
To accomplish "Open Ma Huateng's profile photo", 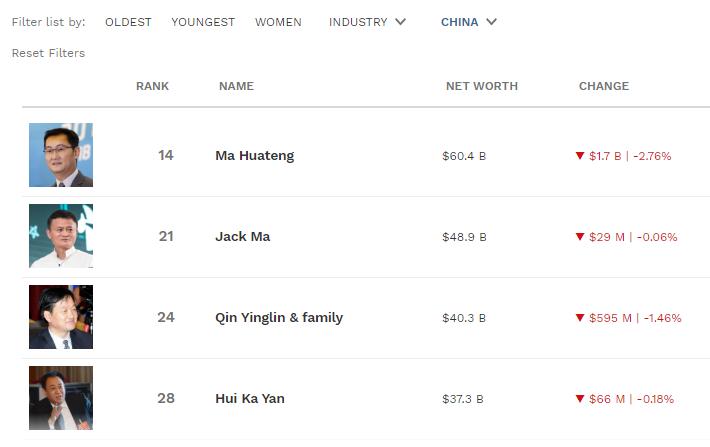I will [x=61, y=155].
